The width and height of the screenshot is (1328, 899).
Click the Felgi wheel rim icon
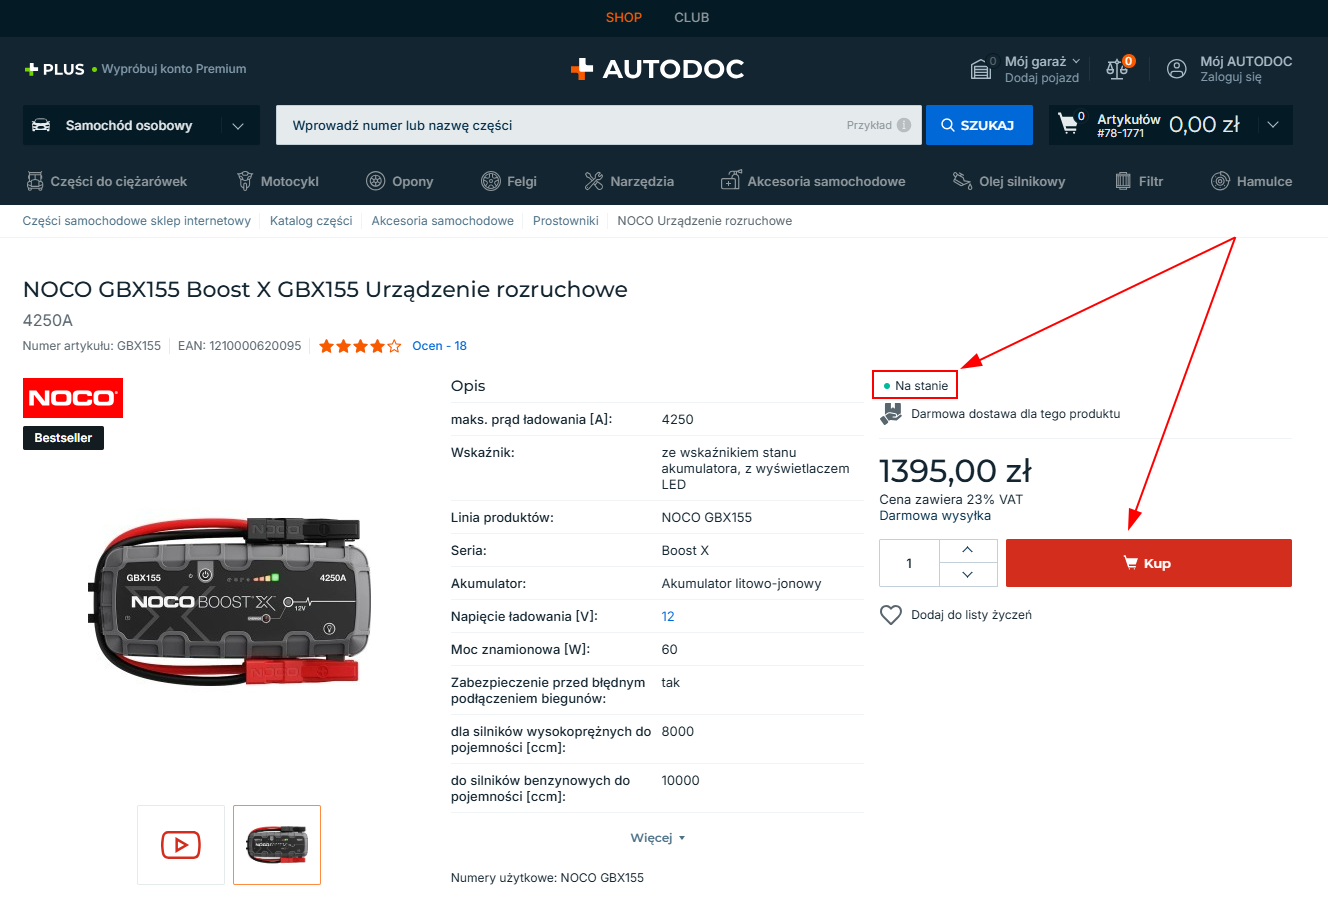[x=491, y=181]
